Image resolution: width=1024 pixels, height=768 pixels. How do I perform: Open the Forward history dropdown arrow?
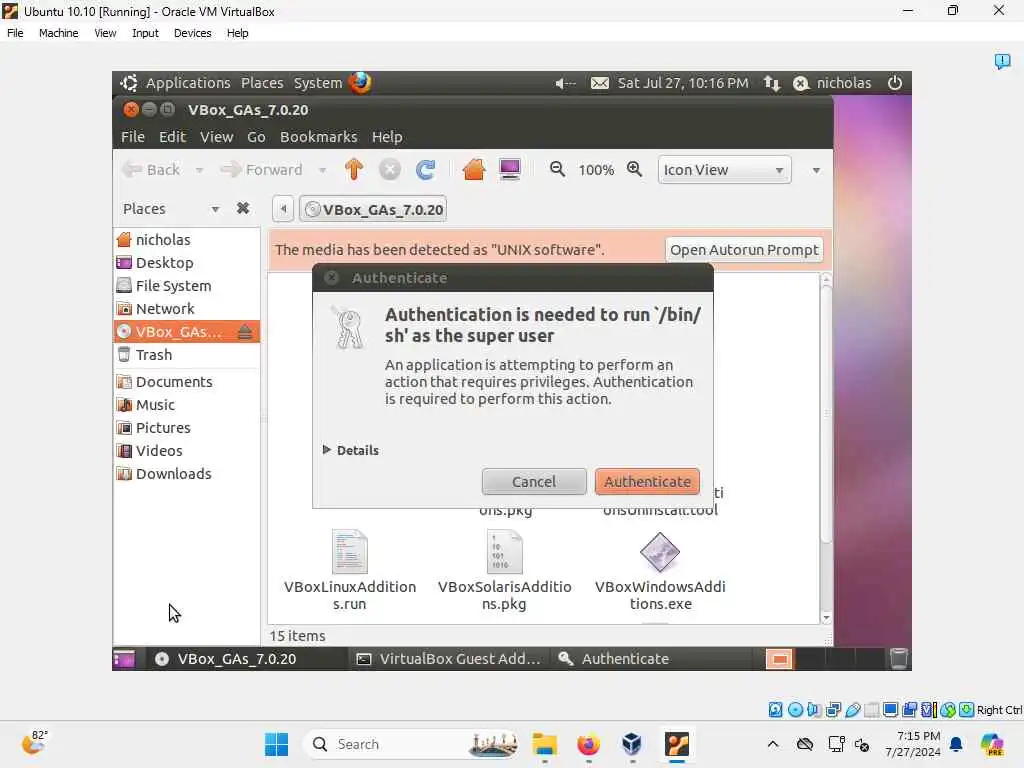click(322, 170)
